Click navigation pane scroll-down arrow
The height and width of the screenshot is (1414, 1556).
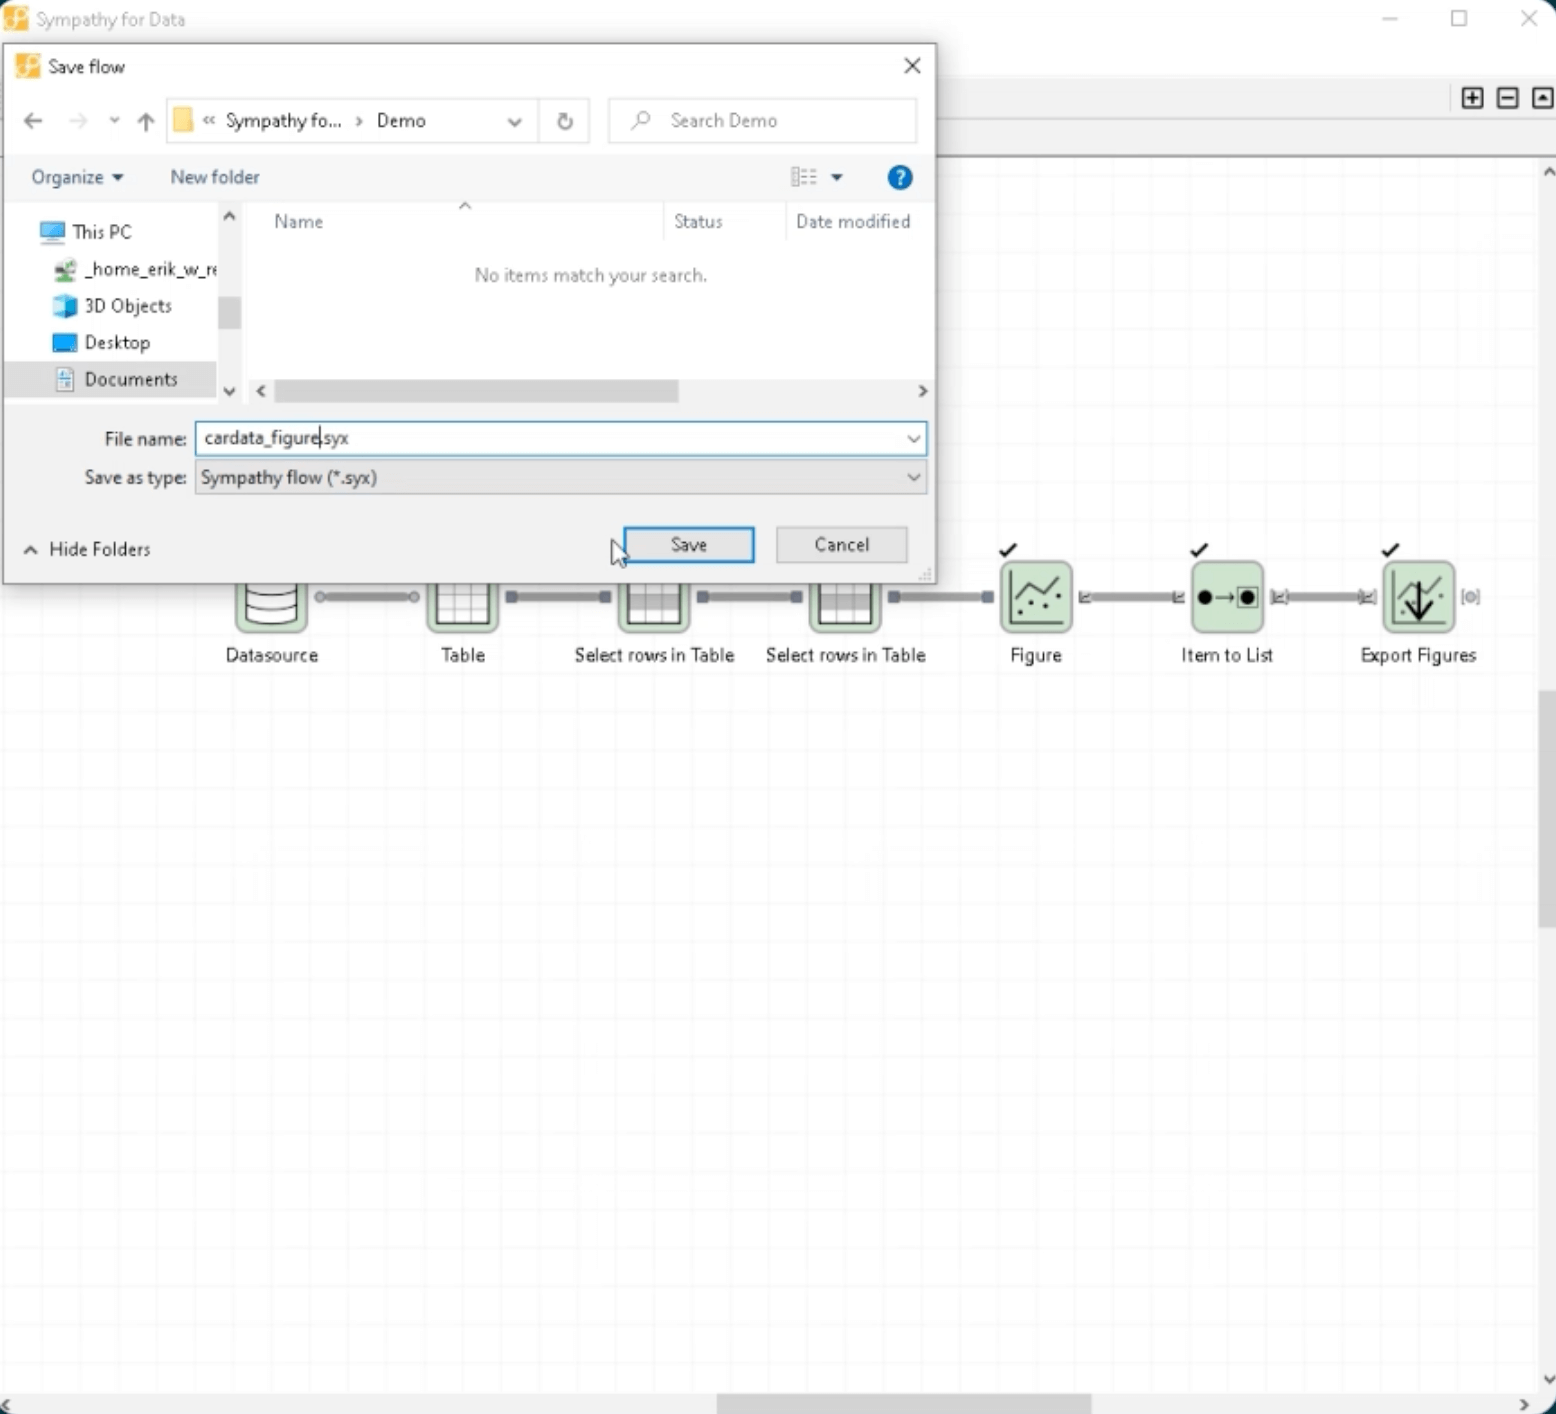click(229, 391)
